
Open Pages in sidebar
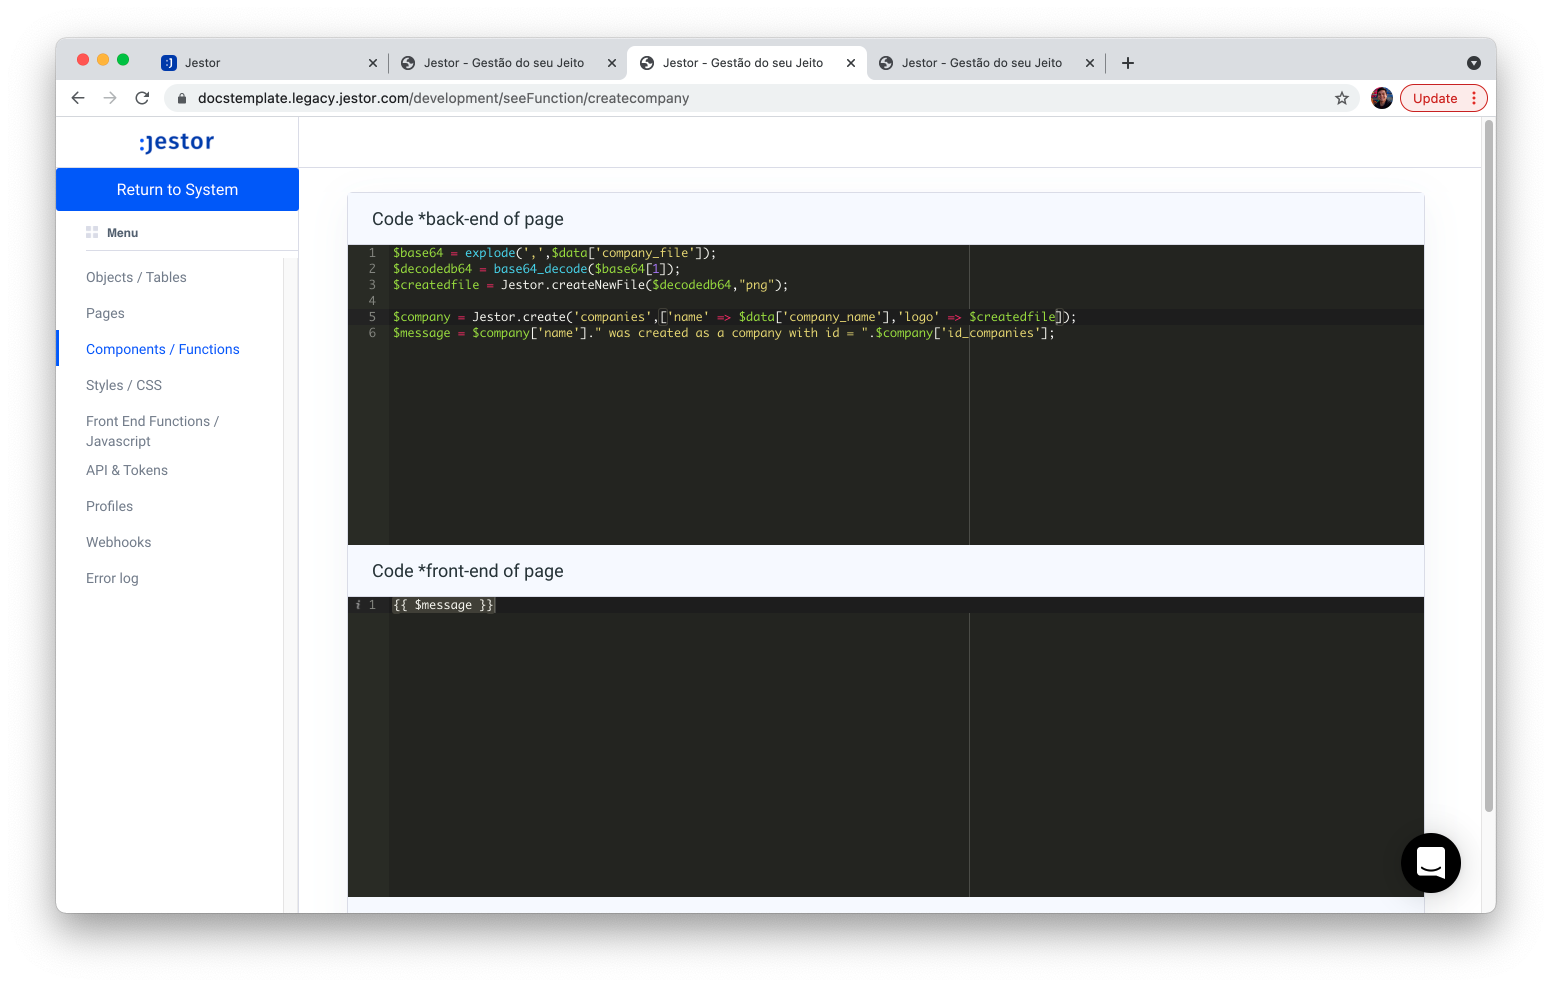click(105, 313)
